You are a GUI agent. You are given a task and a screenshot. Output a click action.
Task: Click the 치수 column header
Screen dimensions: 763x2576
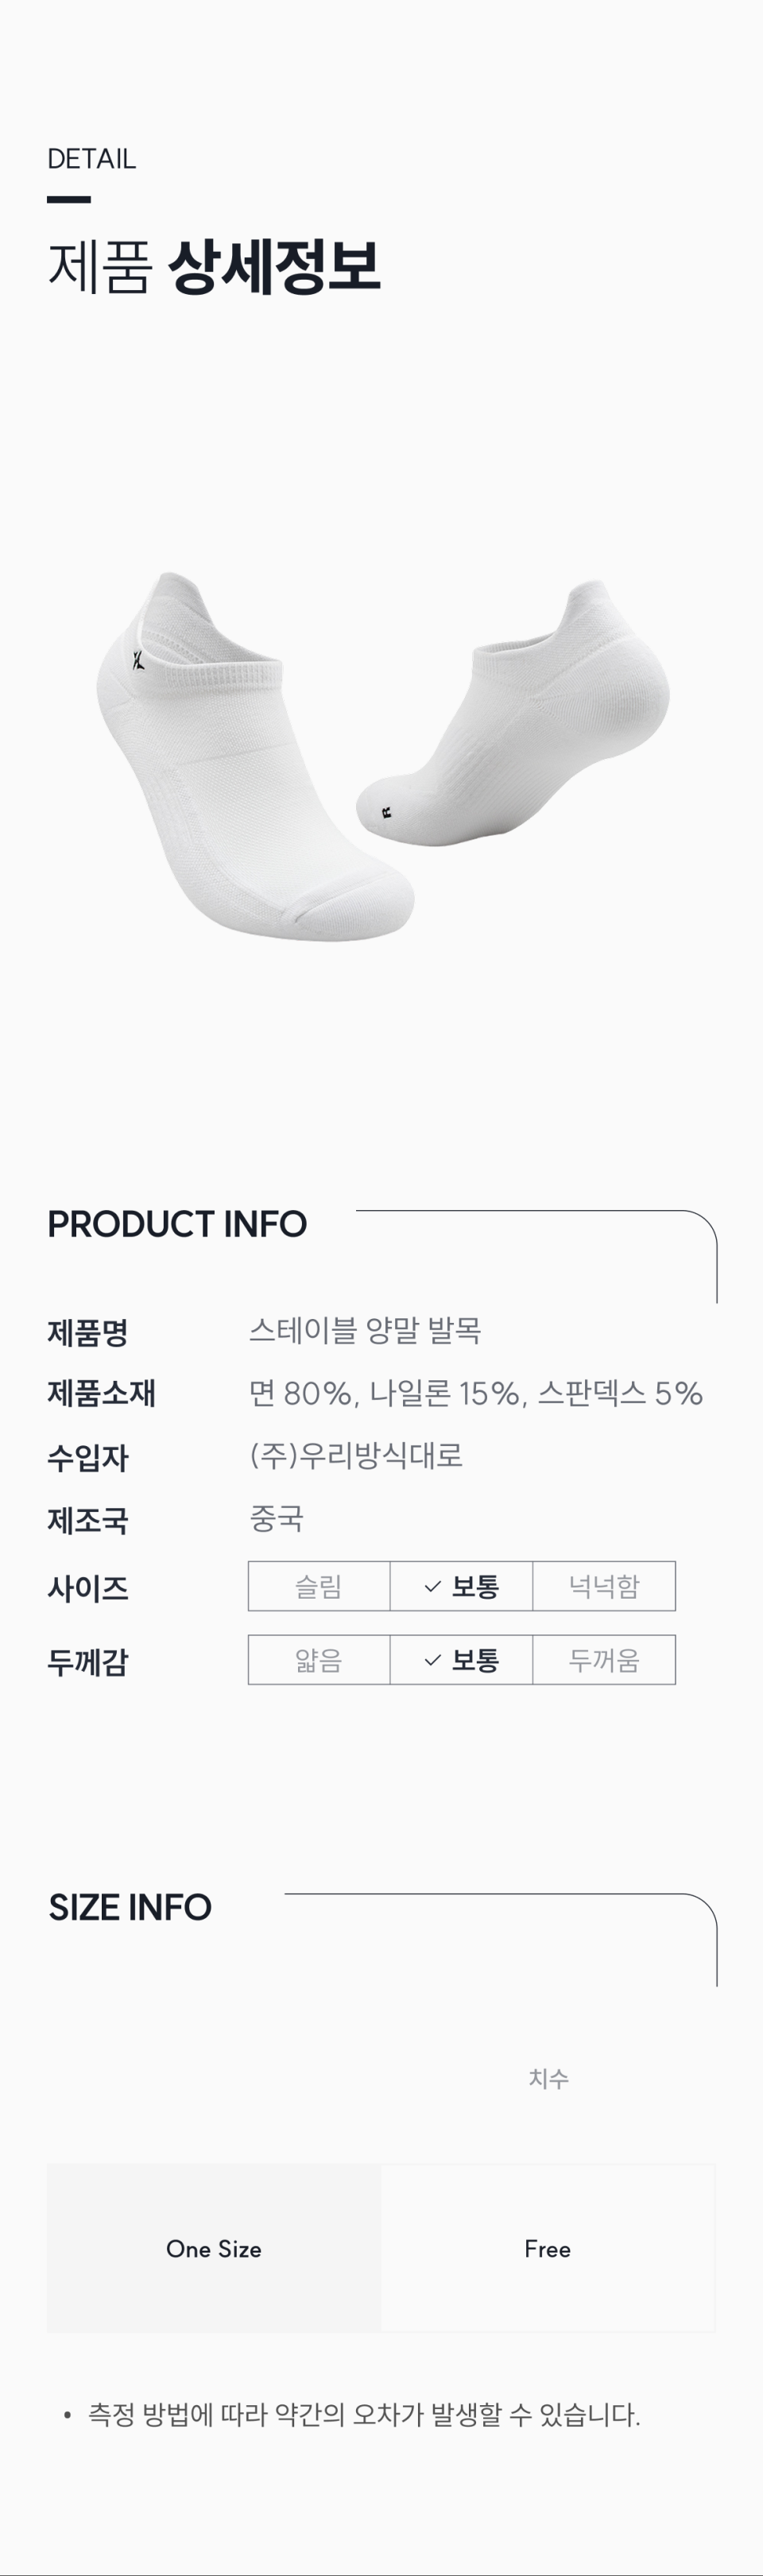point(548,2079)
